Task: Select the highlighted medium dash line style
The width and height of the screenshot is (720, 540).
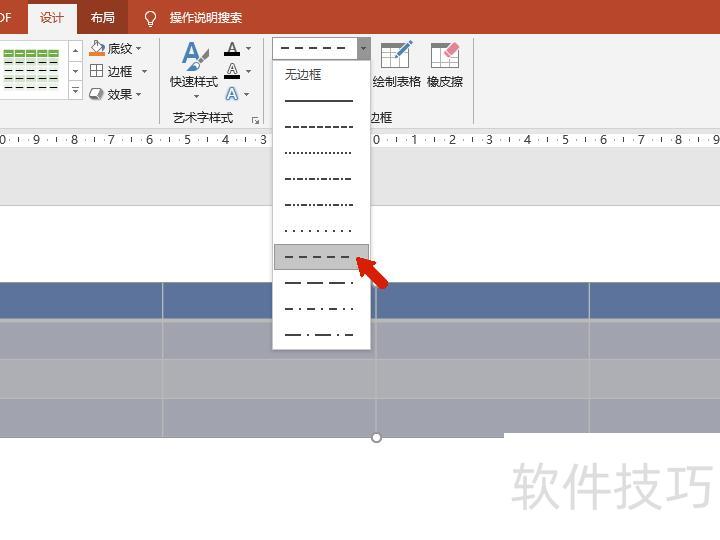Action: point(321,257)
